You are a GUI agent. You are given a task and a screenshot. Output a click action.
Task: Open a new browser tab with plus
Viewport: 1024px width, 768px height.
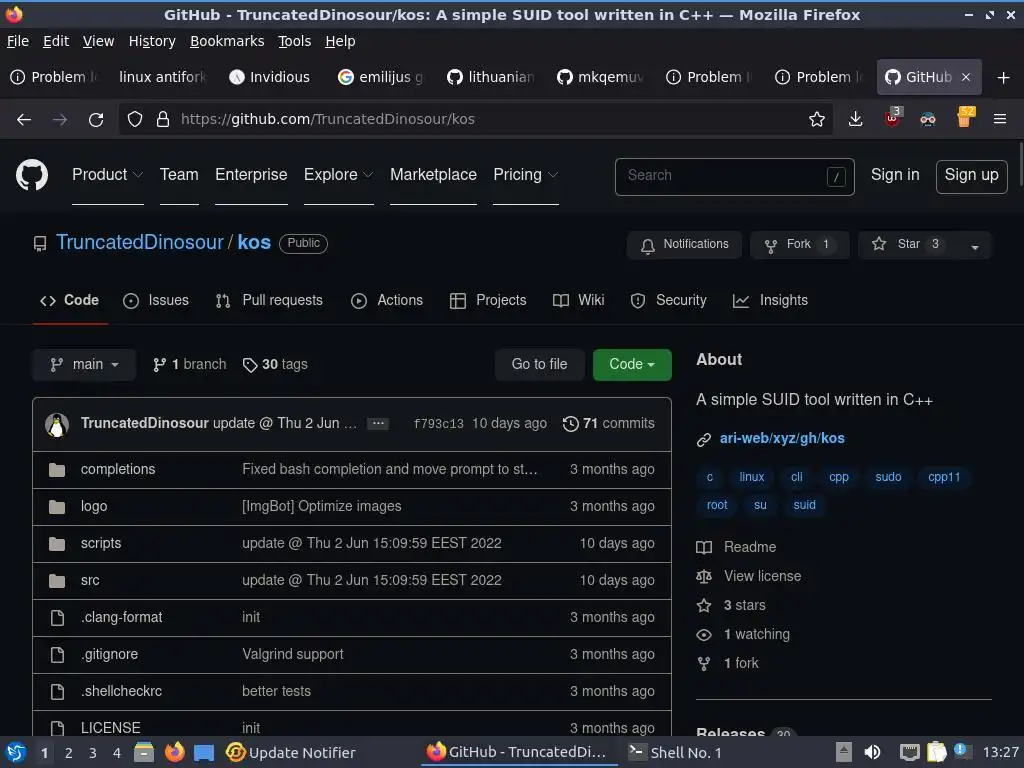point(1003,78)
